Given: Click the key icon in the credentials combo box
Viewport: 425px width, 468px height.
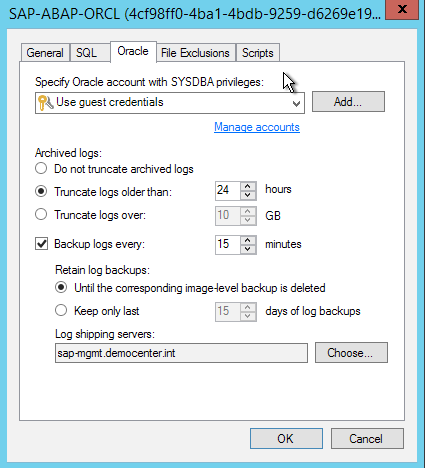Looking at the screenshot, I should (x=46, y=102).
